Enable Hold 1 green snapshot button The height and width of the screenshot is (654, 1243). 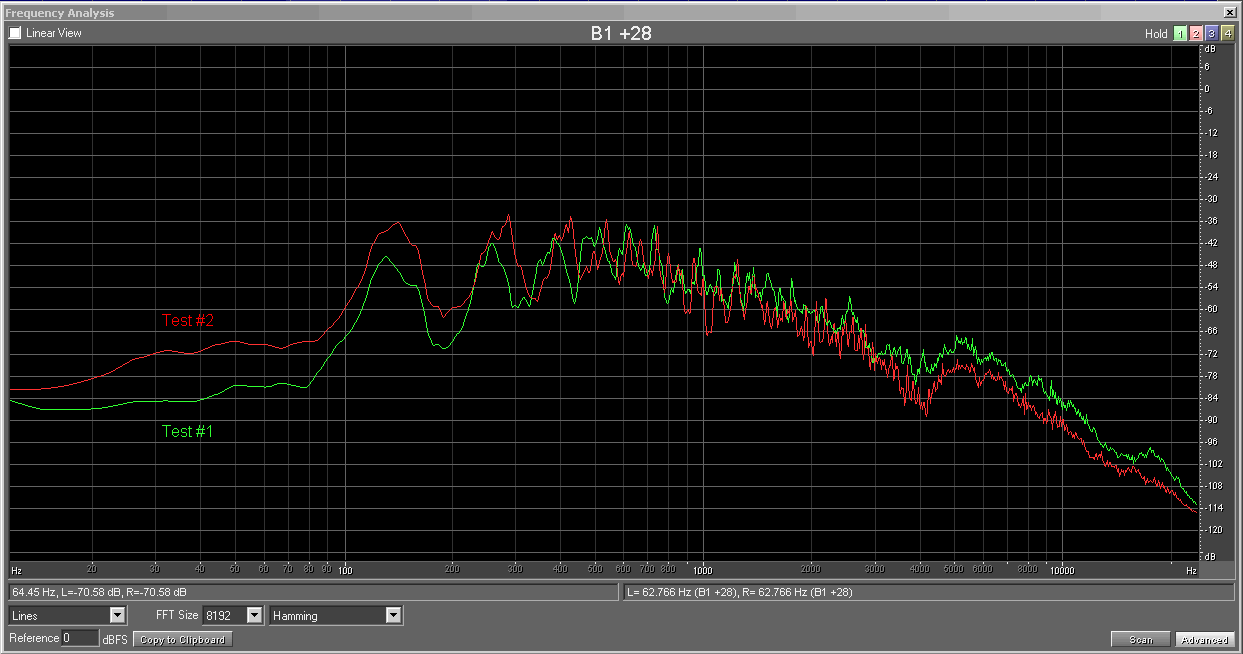[x=1180, y=34]
